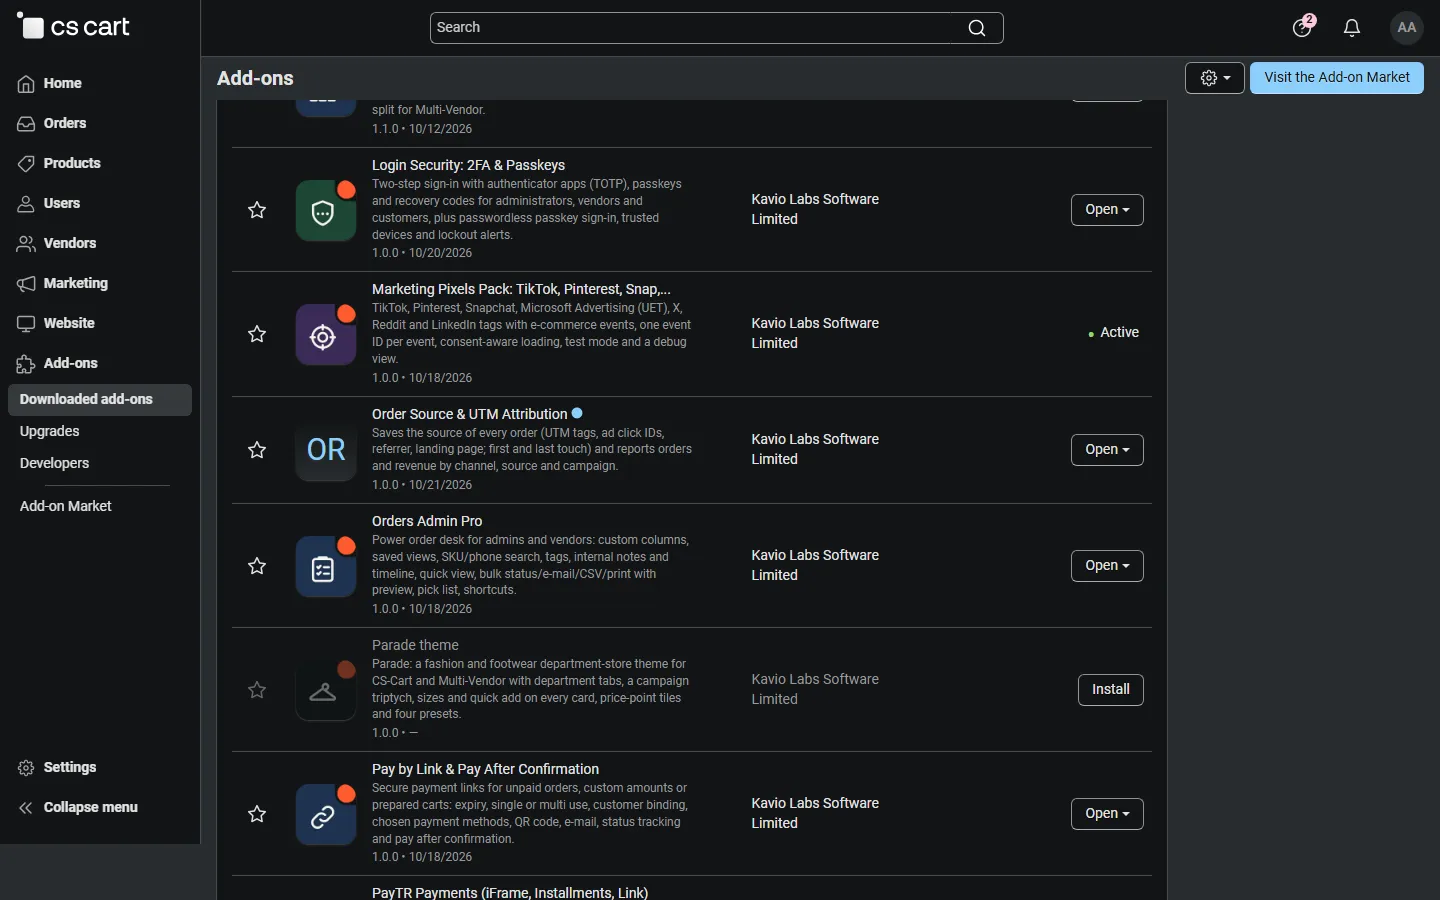The image size is (1440, 900).
Task: Open the gear settings dropdown in header
Action: pos(1215,78)
